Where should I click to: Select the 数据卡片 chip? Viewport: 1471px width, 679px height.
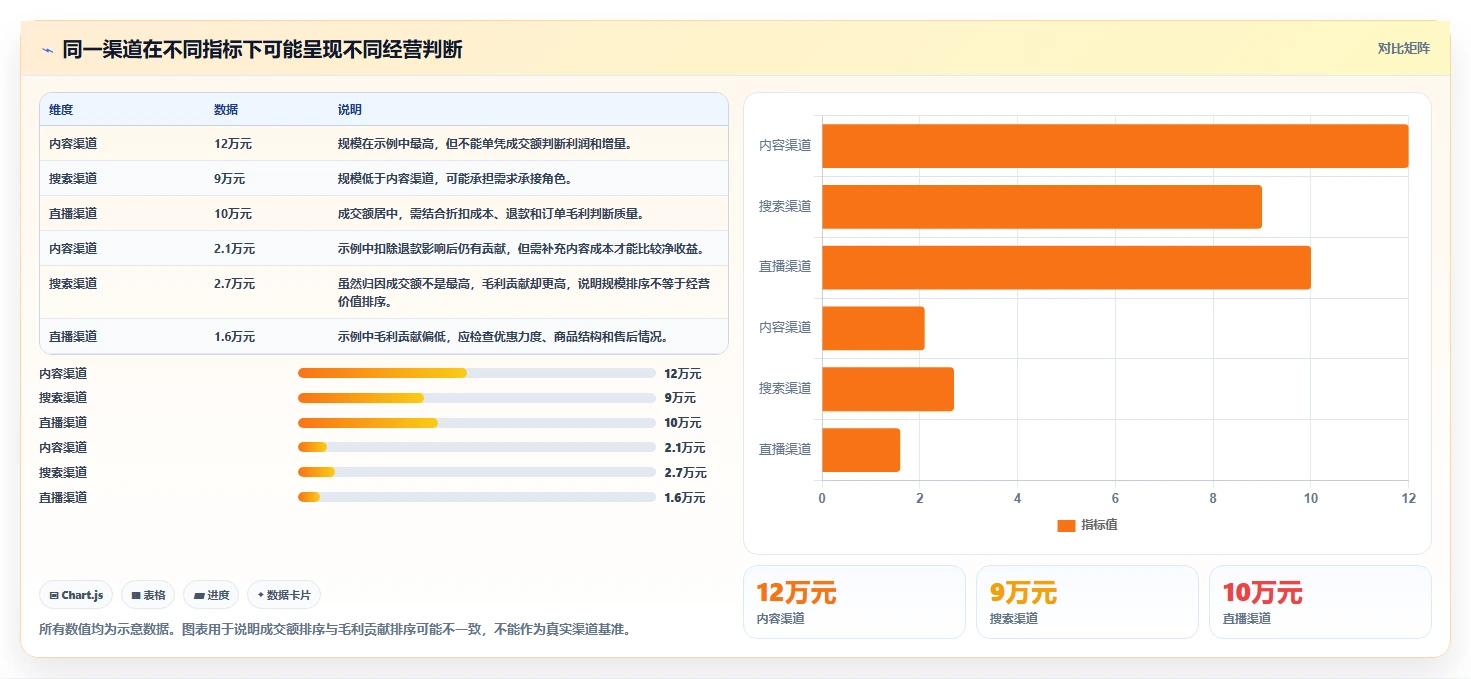click(284, 595)
